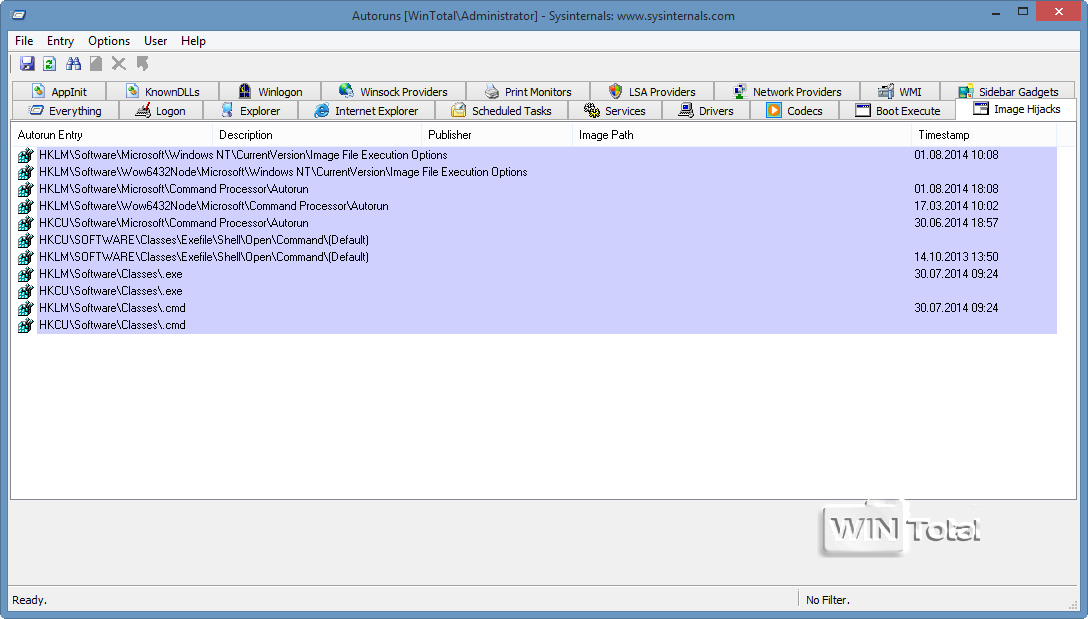Click icon of HKLM Image File Execution Options row
This screenshot has width=1088, height=619.
click(x=26, y=155)
